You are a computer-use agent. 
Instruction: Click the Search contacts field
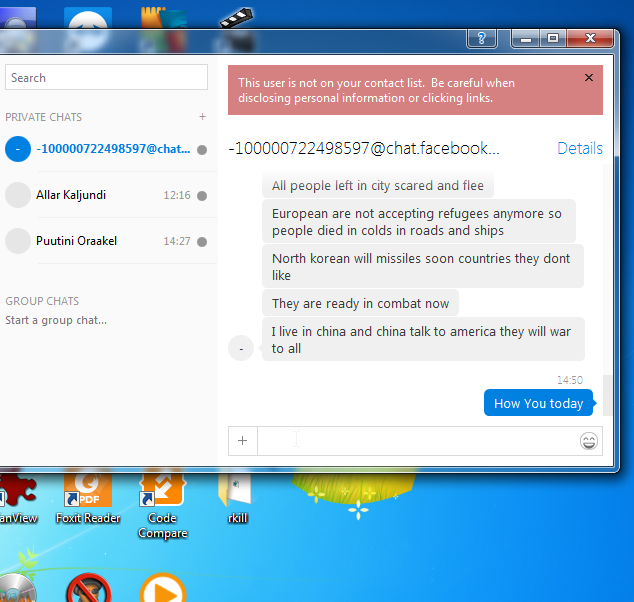[106, 77]
